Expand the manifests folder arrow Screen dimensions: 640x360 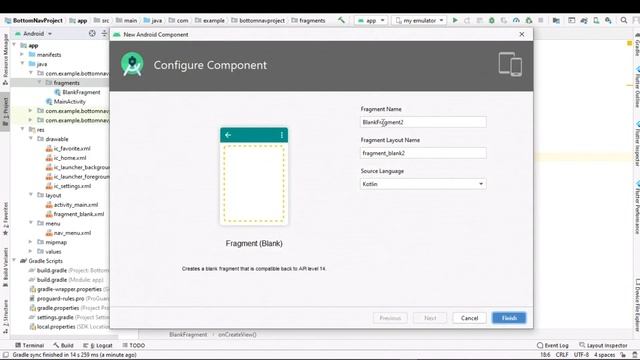[22, 54]
